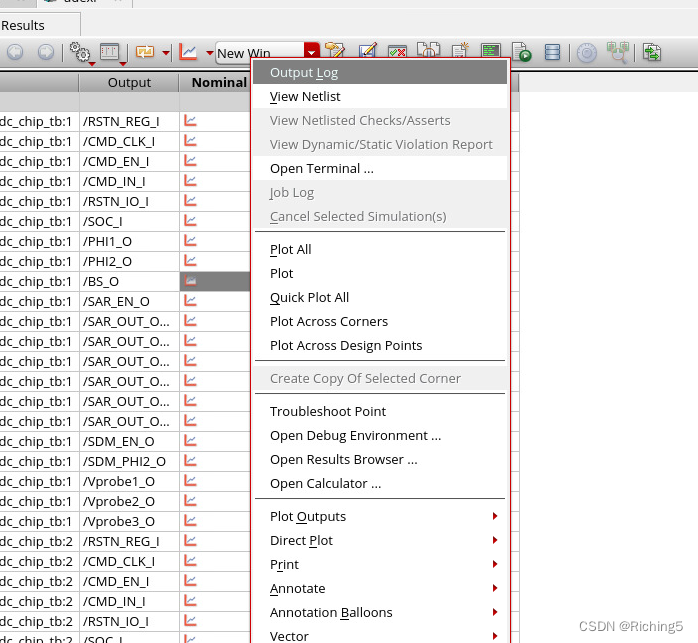The width and height of the screenshot is (698, 643).
Task: Click the column layout icon in toolbar
Action: click(110, 52)
